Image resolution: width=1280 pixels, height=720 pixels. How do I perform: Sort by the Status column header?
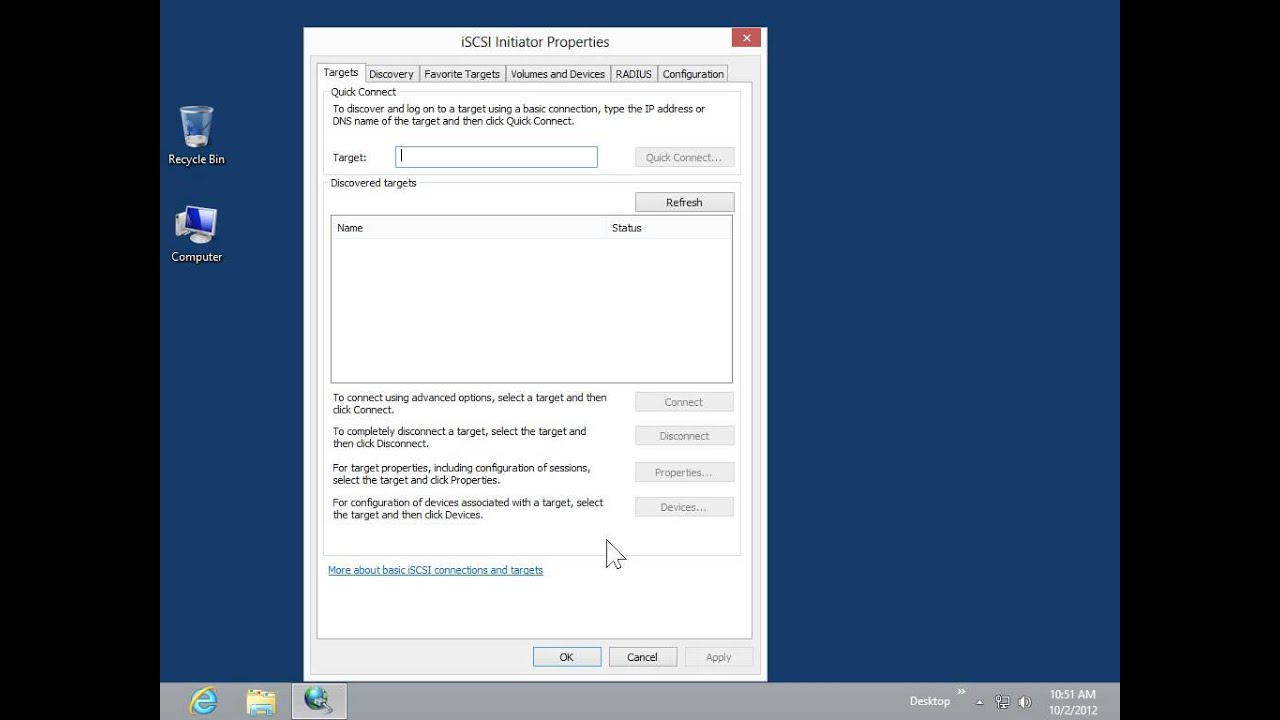tap(669, 228)
